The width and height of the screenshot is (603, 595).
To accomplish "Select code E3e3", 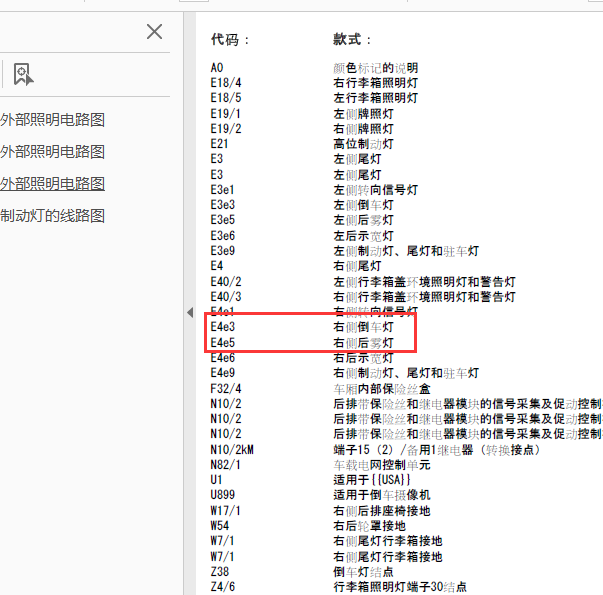I will [222, 205].
